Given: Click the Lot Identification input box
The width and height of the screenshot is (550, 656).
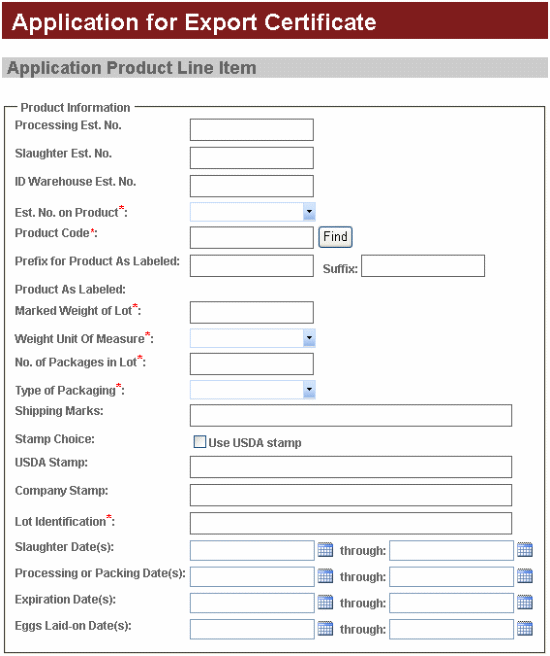Looking at the screenshot, I should pyautogui.click(x=350, y=523).
